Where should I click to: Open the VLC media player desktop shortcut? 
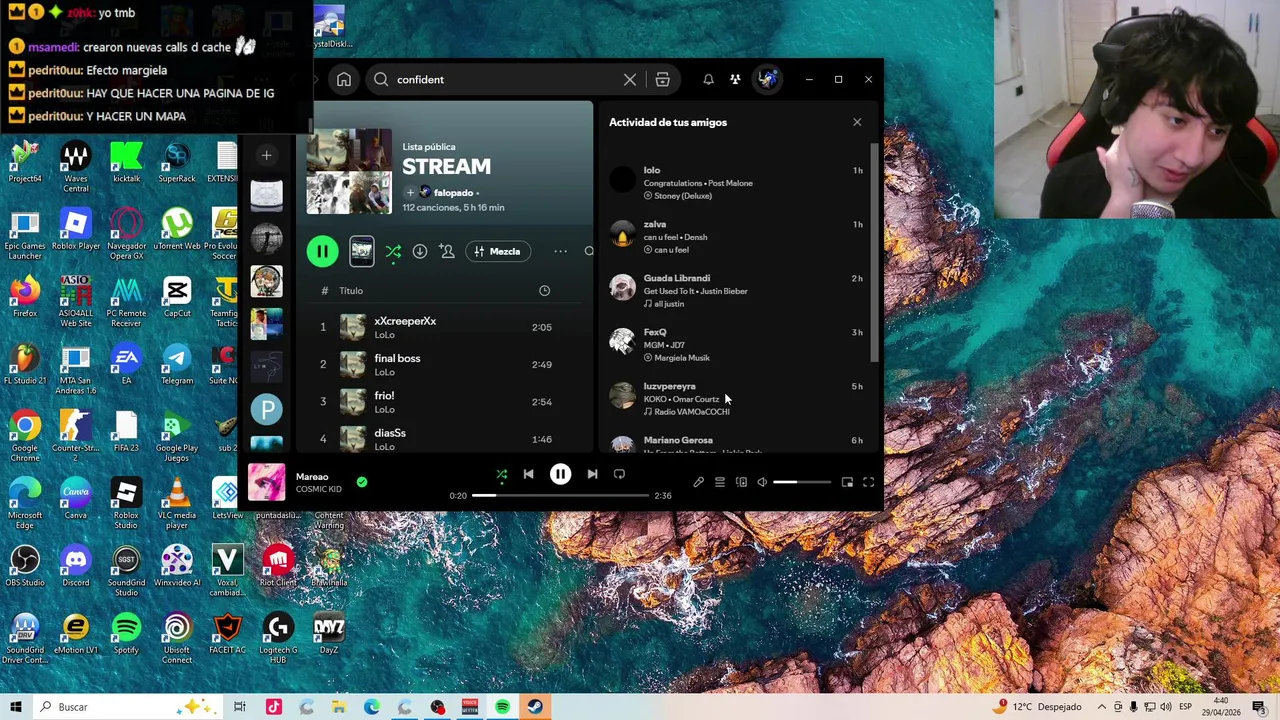[177, 502]
